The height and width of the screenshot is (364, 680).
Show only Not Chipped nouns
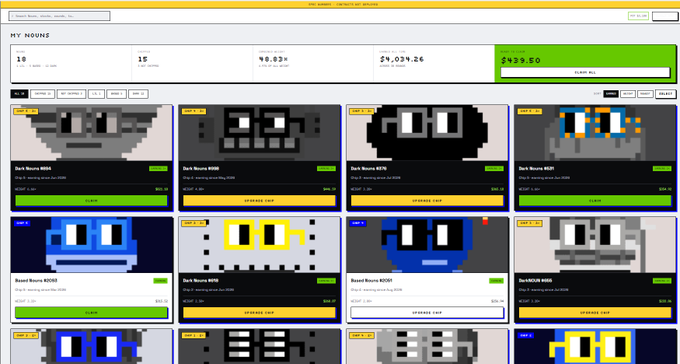click(72, 94)
